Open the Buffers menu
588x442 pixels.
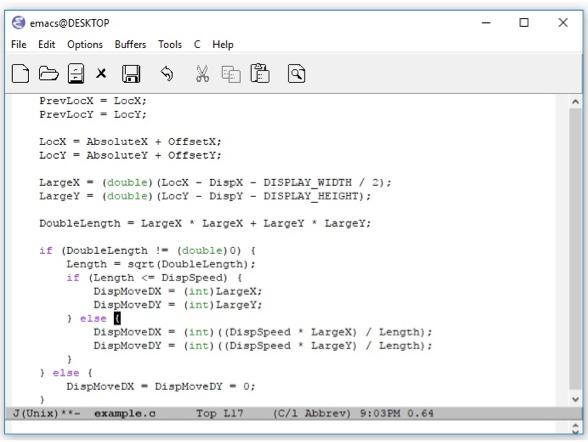130,45
